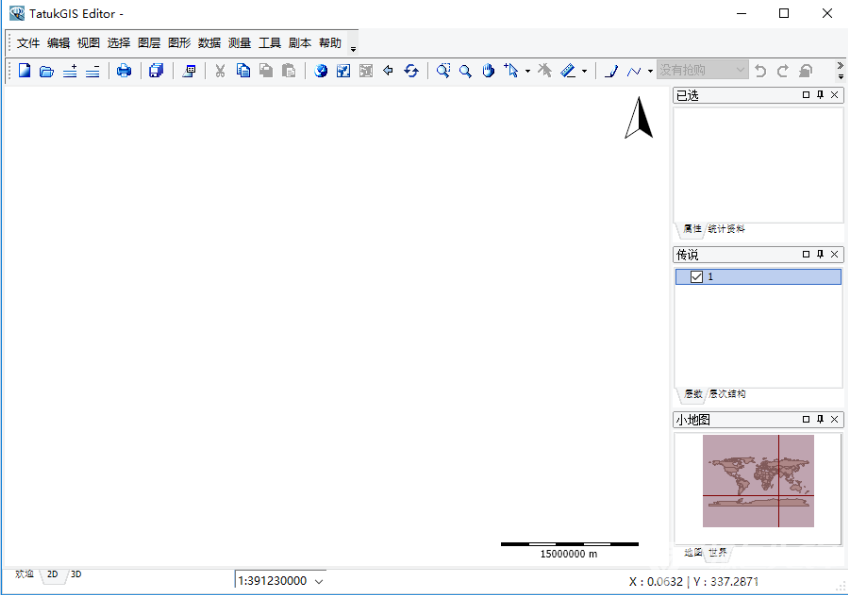This screenshot has height=595, width=848.
Task: Open dropdown arrow beside the select tool
Action: pos(528,71)
